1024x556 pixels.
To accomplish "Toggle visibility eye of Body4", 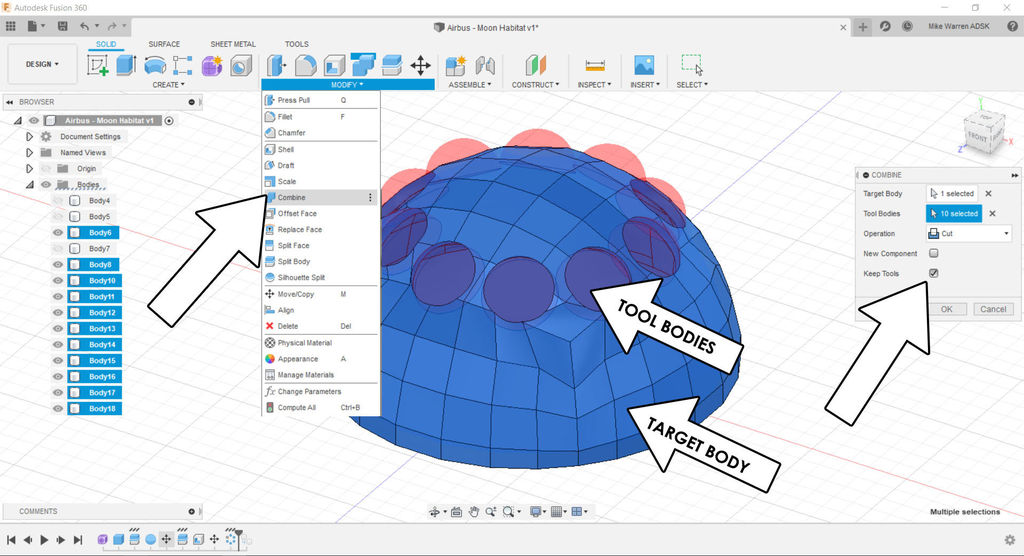I will pos(58,201).
